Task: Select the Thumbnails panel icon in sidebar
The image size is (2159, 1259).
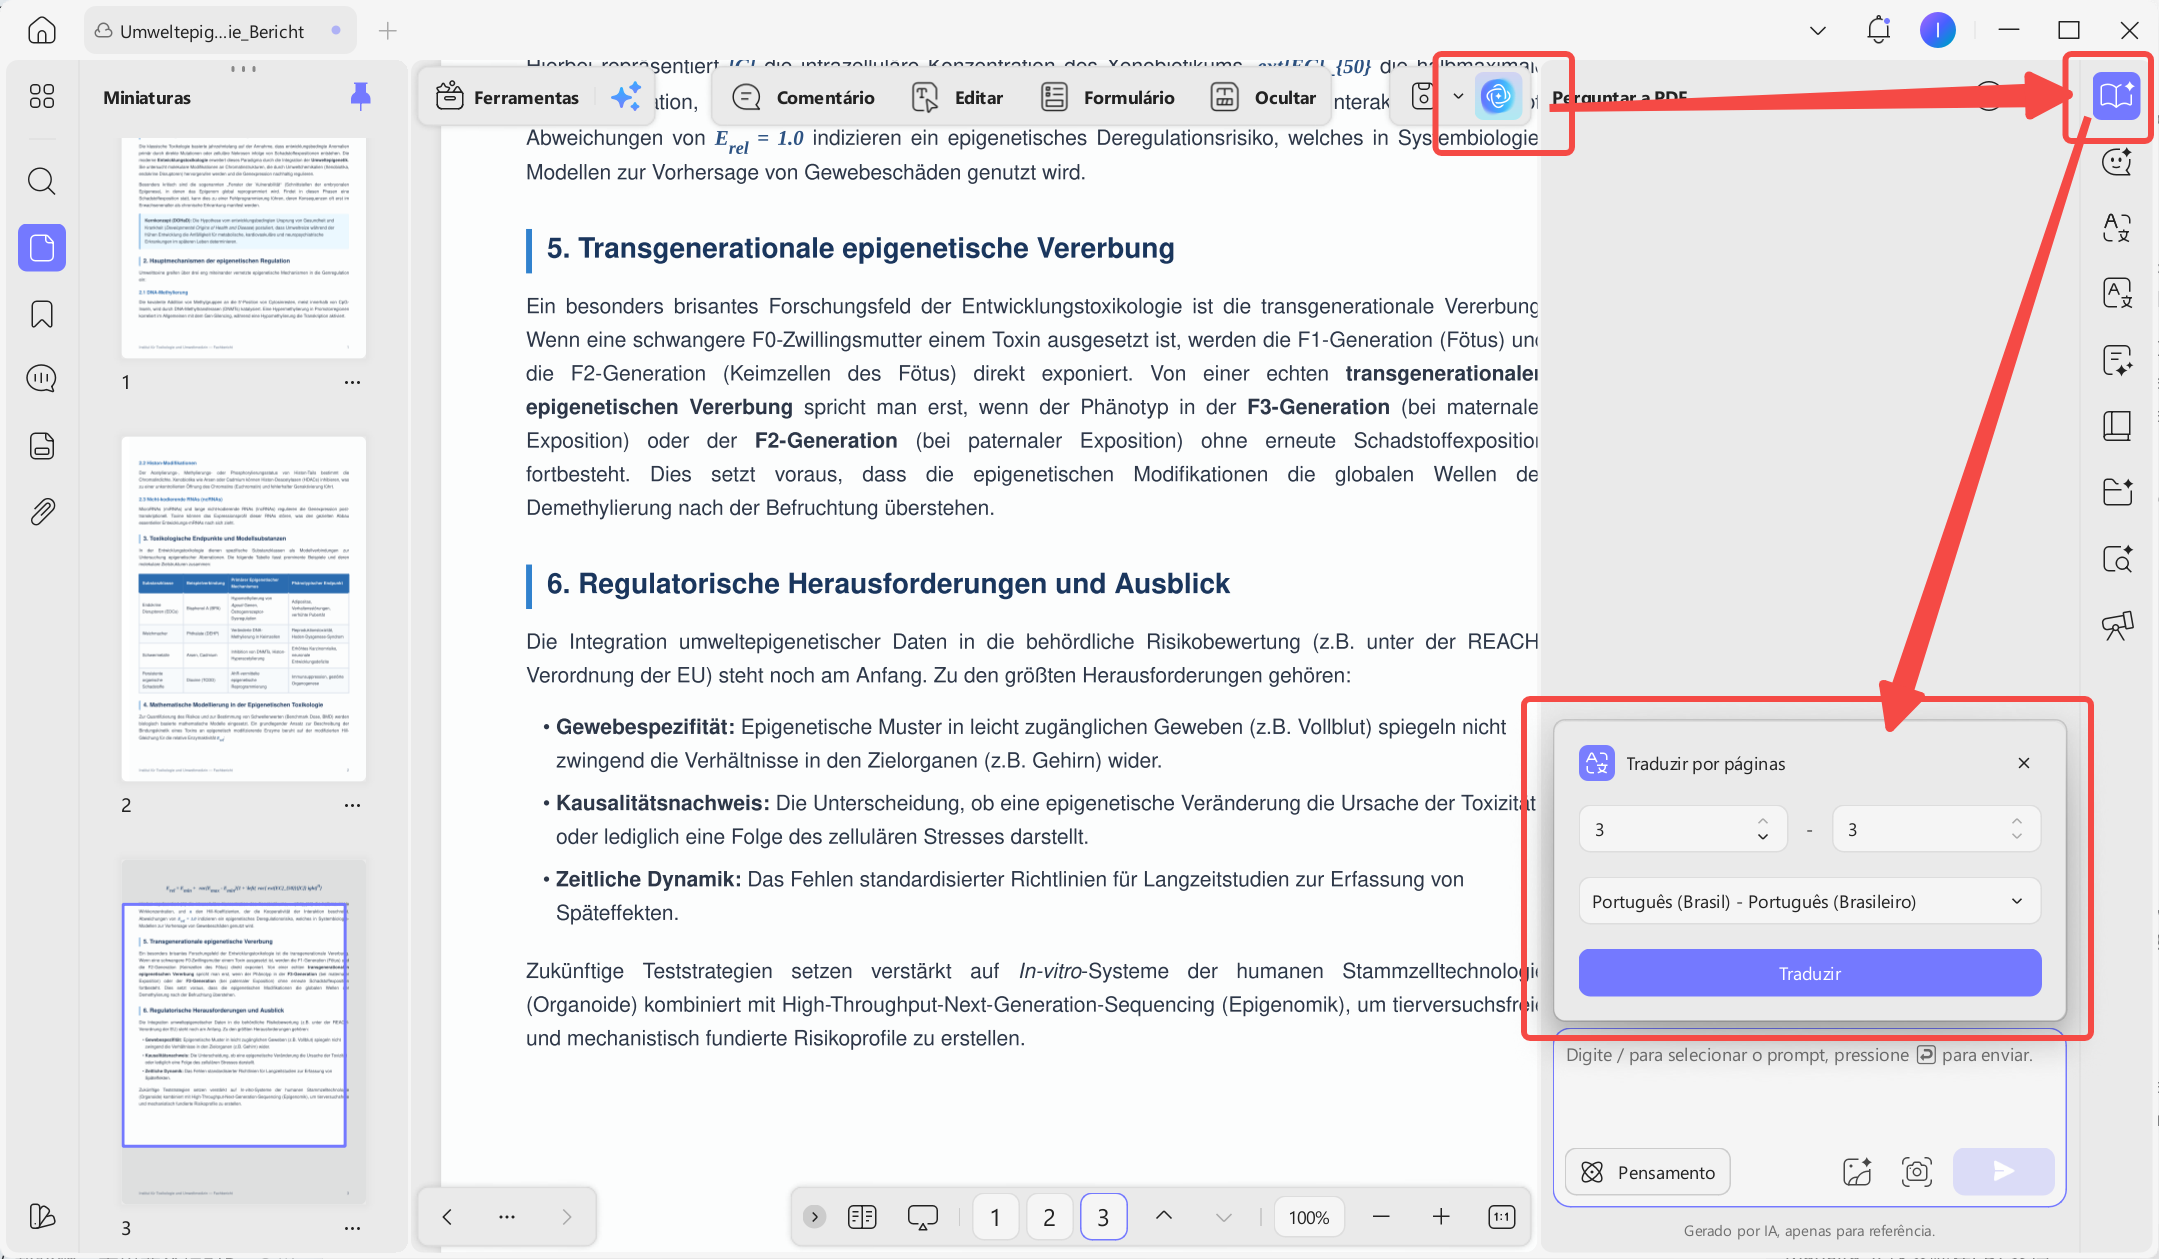Action: [x=42, y=247]
